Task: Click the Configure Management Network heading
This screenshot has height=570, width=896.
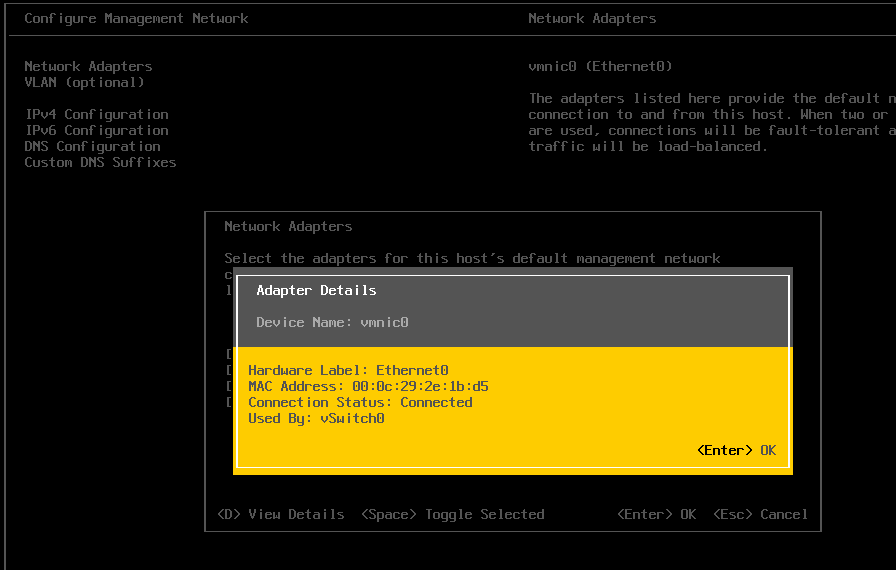Action: pyautogui.click(x=136, y=18)
